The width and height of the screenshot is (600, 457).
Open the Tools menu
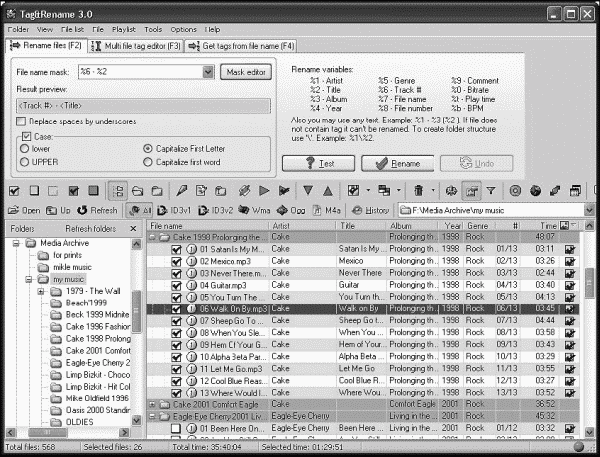coord(153,29)
